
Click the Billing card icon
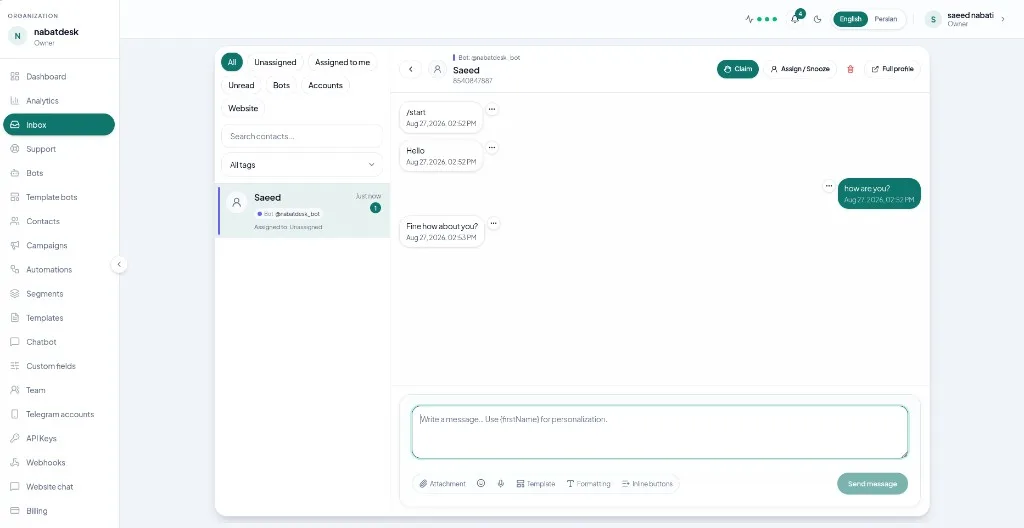(14, 511)
